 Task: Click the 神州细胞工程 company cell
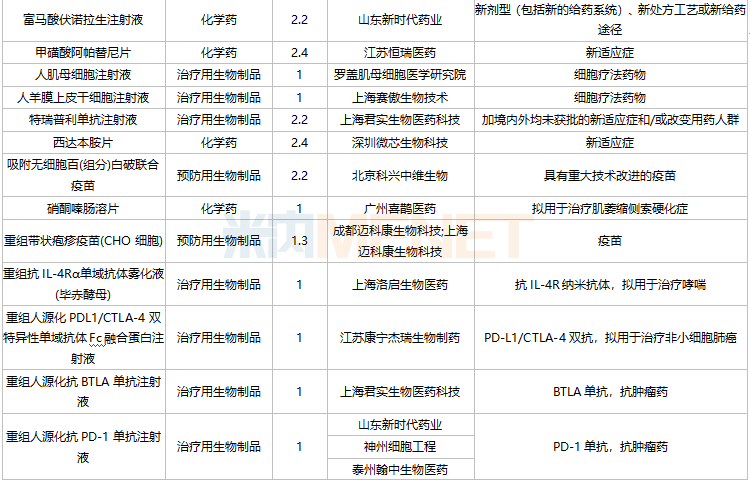[399, 446]
